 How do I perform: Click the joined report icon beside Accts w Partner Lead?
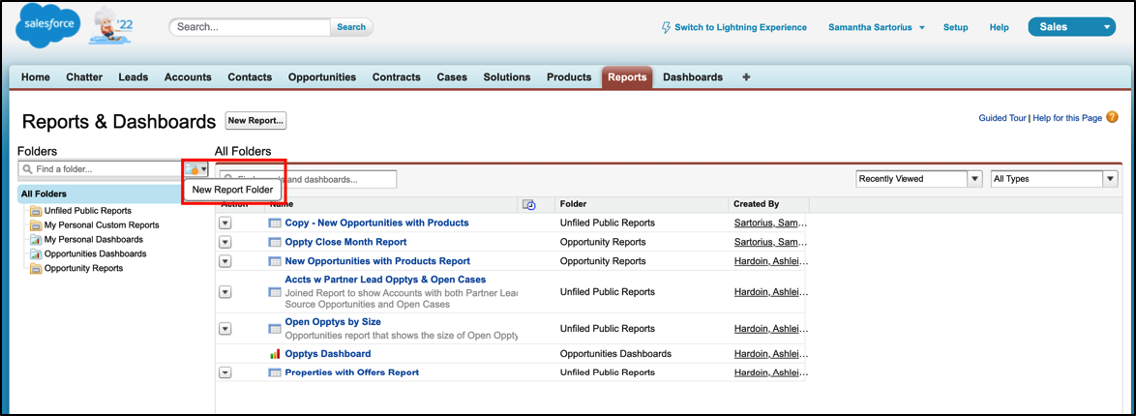coord(275,292)
